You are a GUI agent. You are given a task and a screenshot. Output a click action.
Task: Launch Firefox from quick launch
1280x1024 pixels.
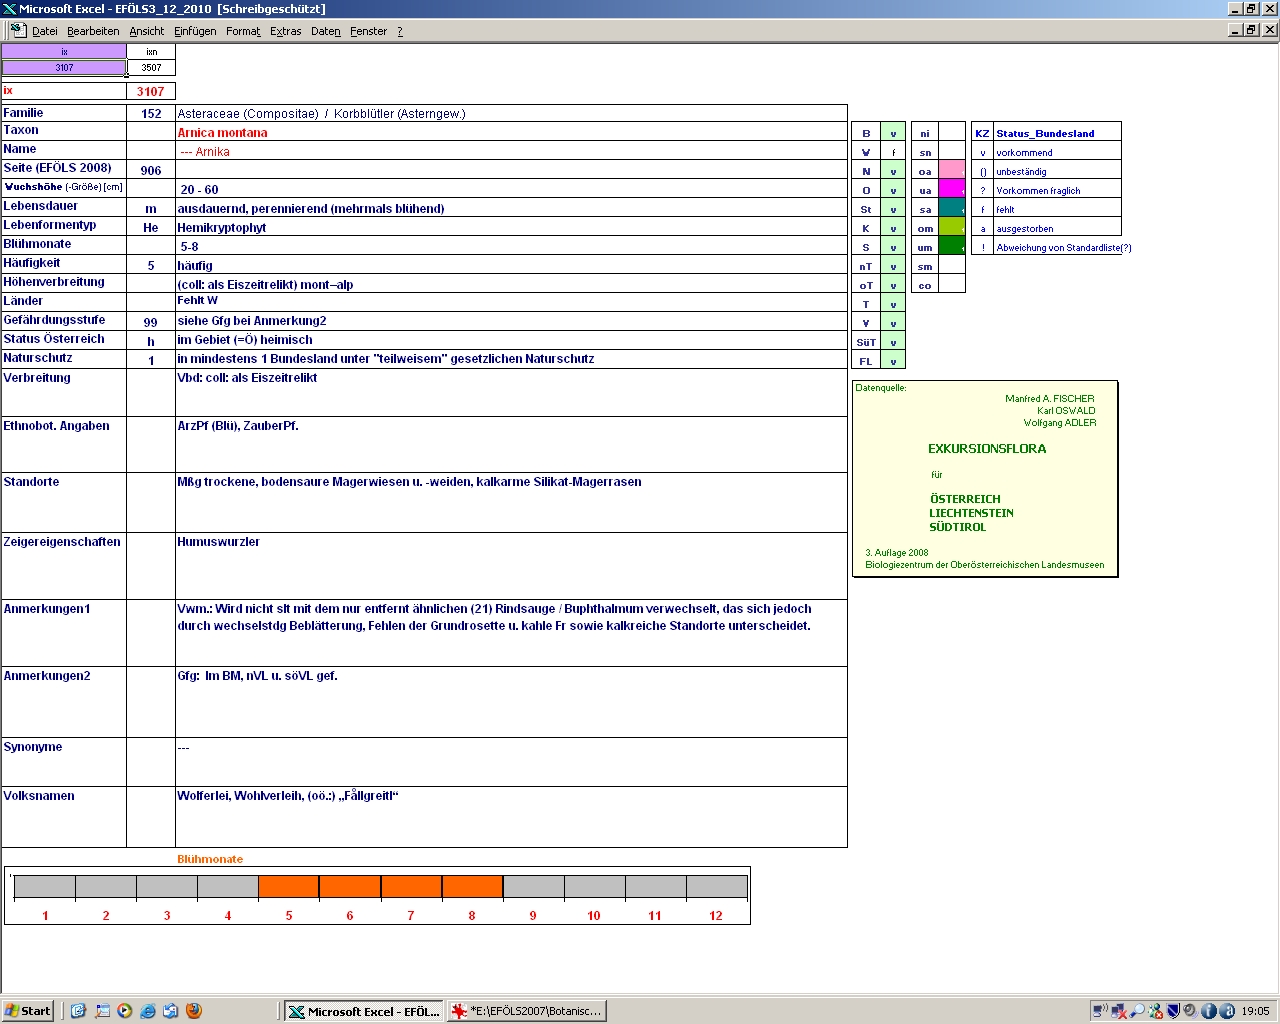[194, 1011]
